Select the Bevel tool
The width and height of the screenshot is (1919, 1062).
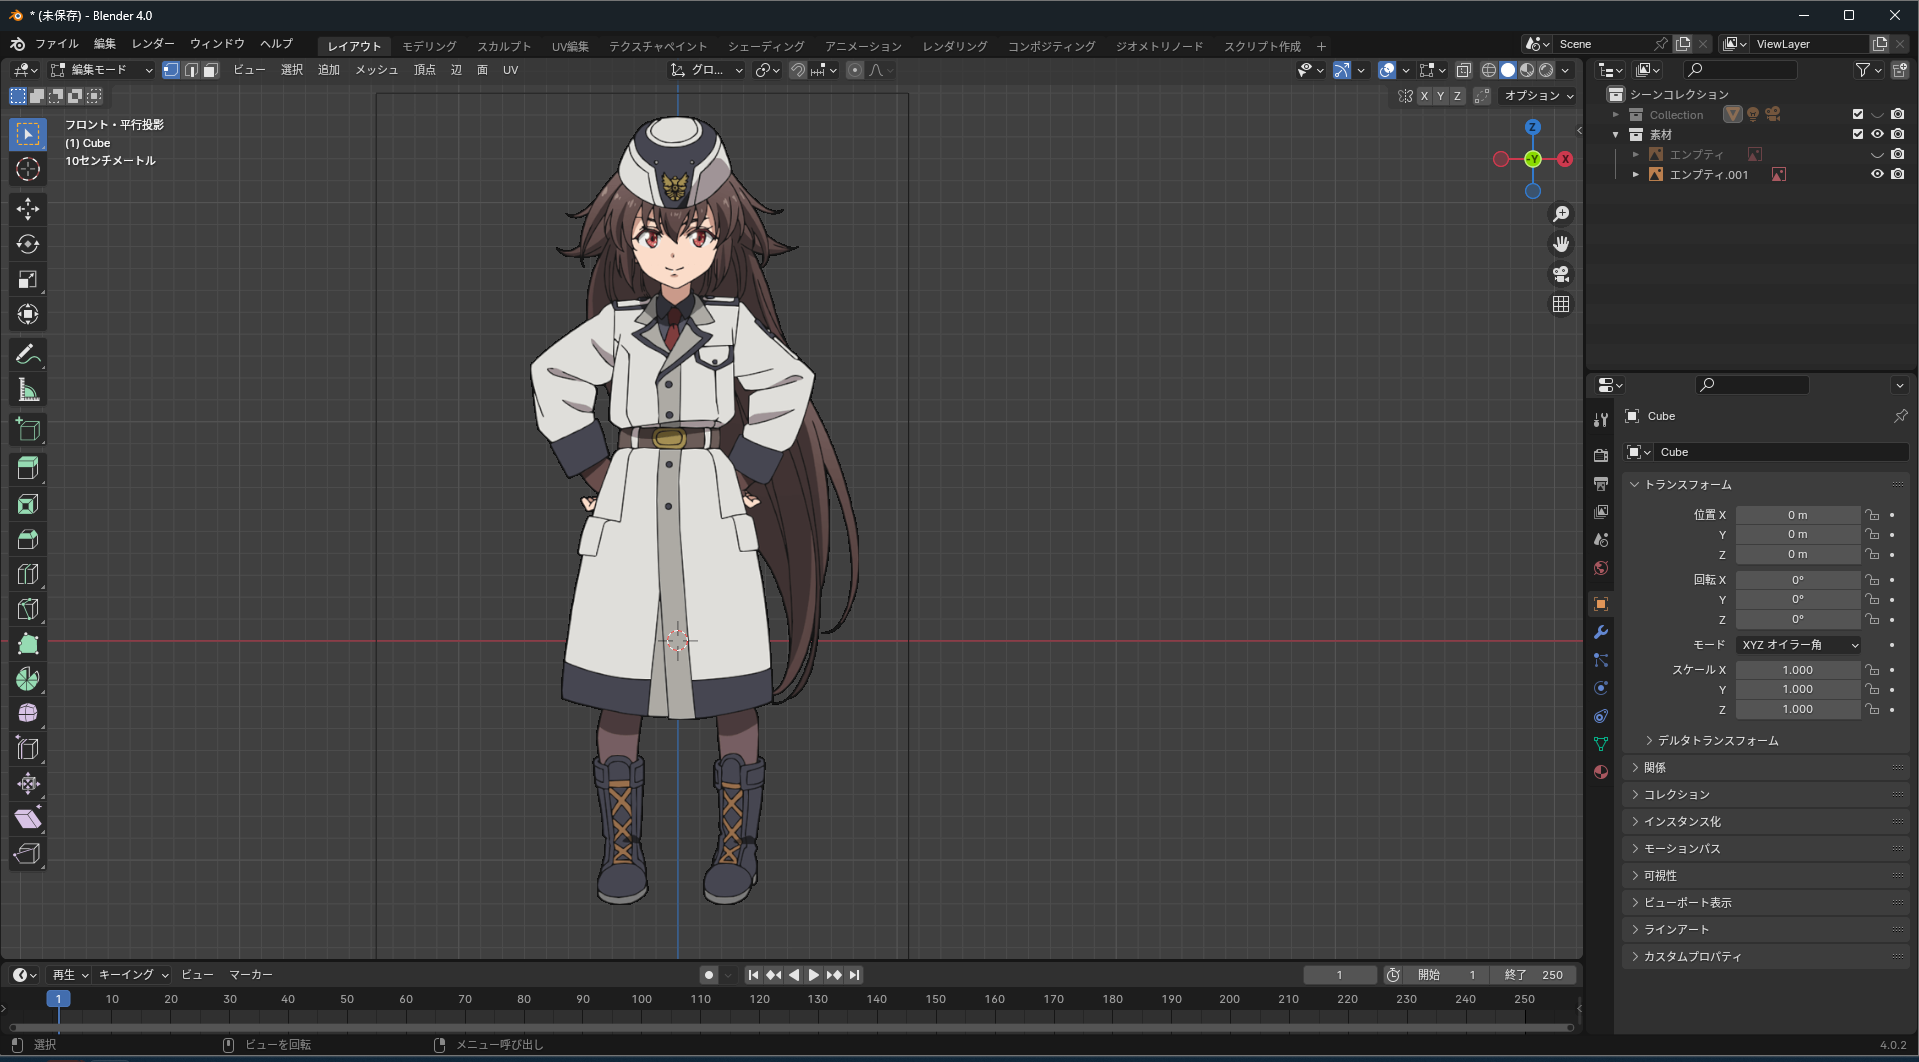point(28,539)
